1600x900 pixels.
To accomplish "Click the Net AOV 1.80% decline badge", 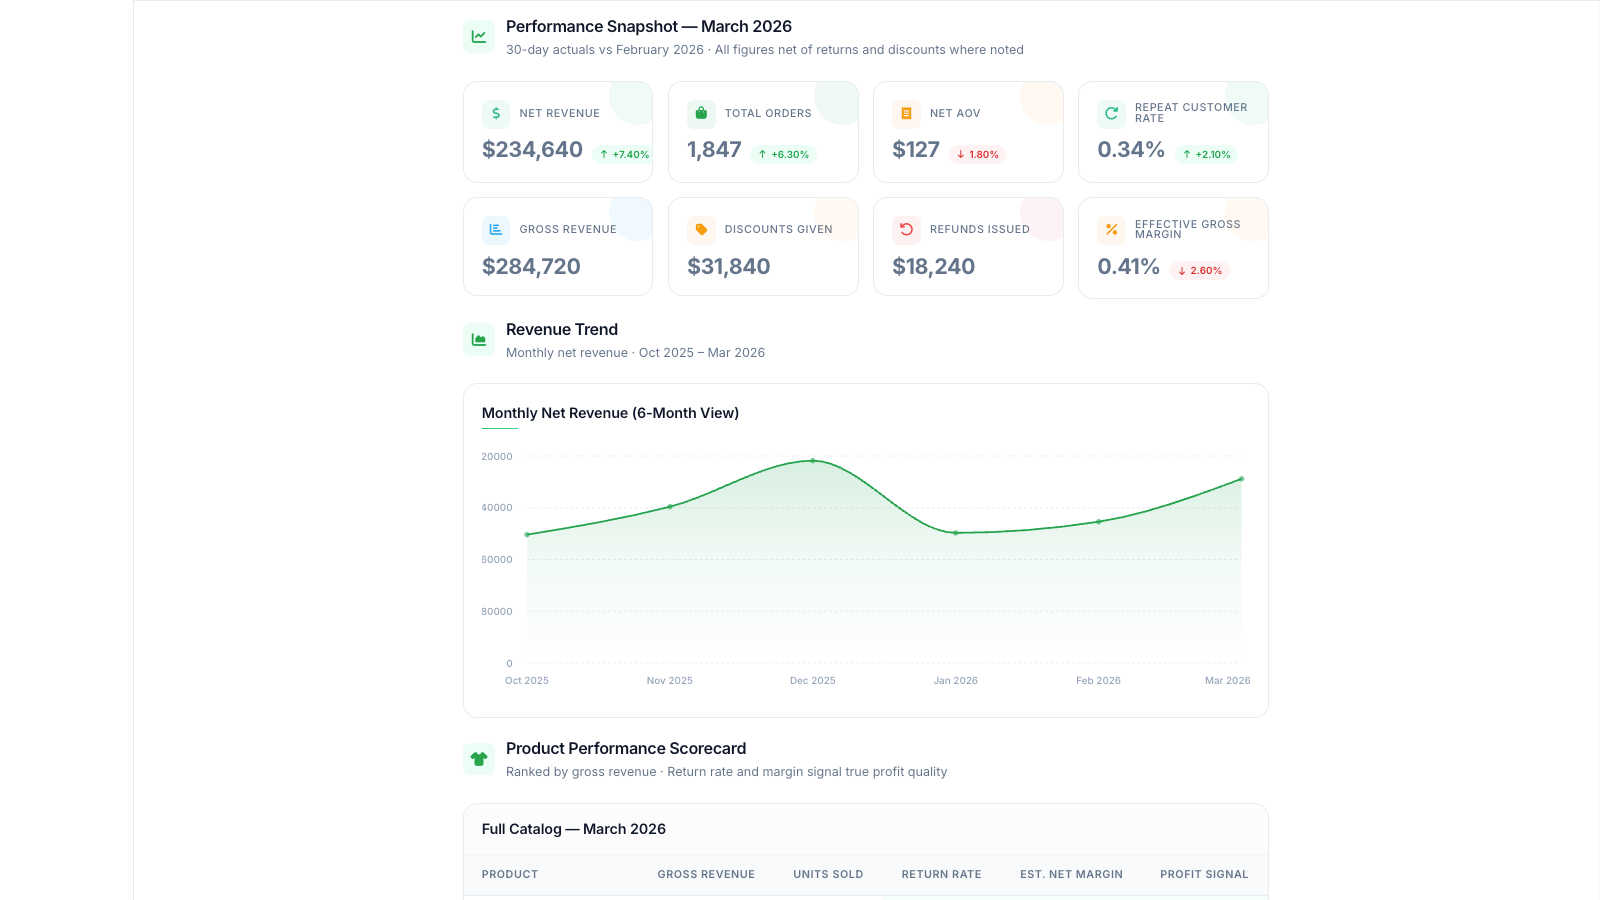I will click(977, 154).
